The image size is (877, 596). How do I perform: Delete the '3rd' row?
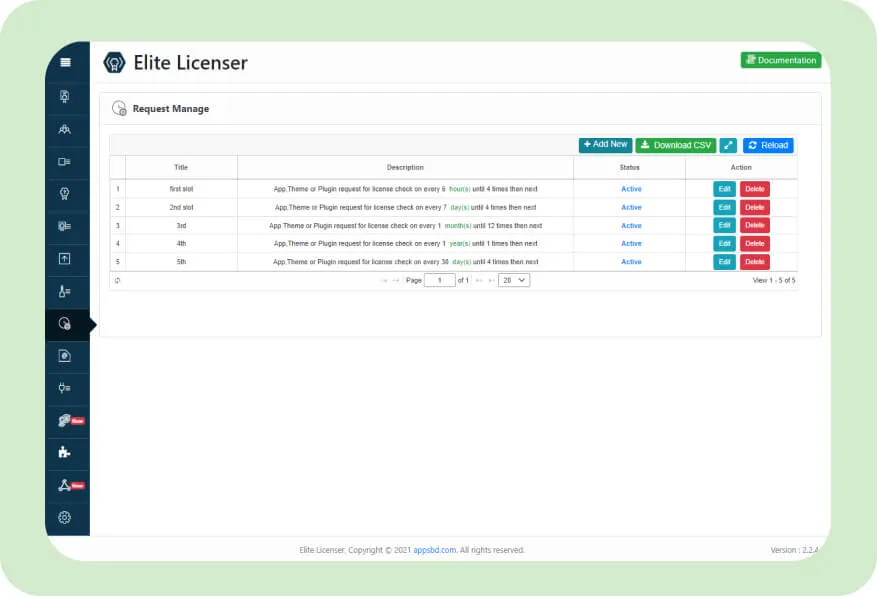coord(755,225)
